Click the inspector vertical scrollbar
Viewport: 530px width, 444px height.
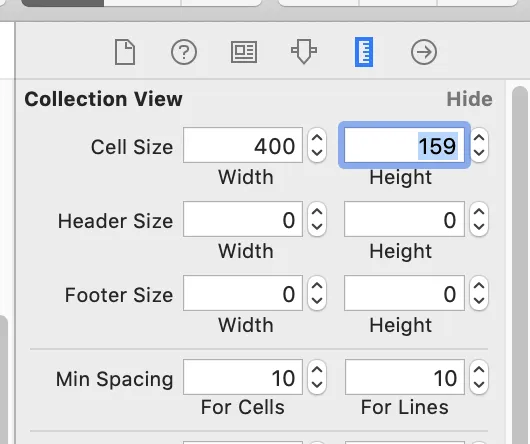pos(520,265)
